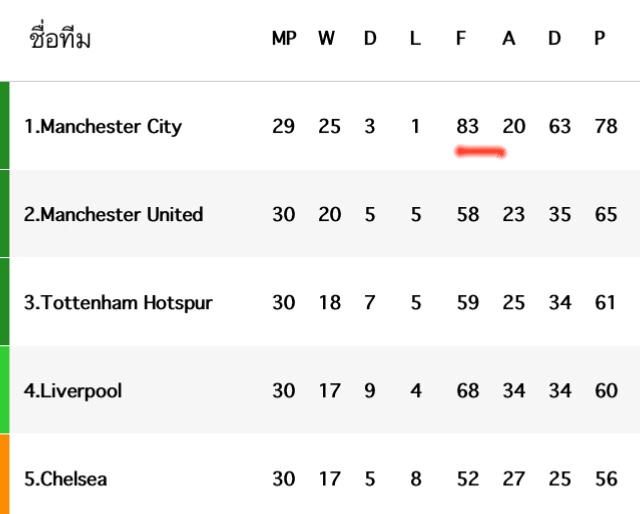Sort by the L column header
The width and height of the screenshot is (640, 514).
415,39
